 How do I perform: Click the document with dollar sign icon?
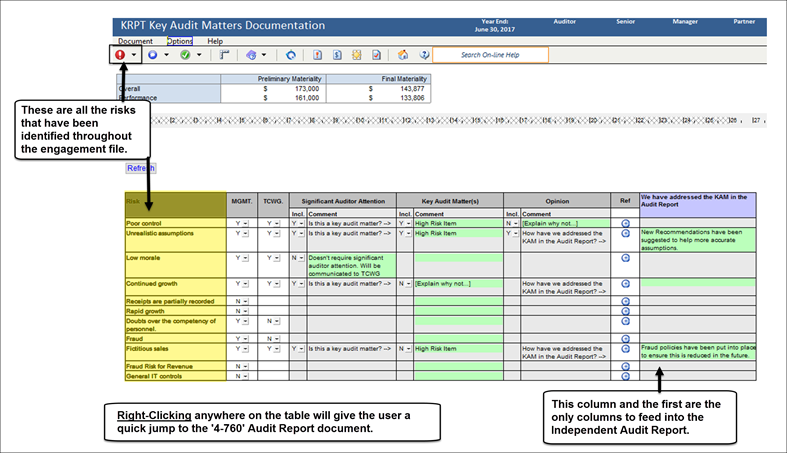point(337,55)
